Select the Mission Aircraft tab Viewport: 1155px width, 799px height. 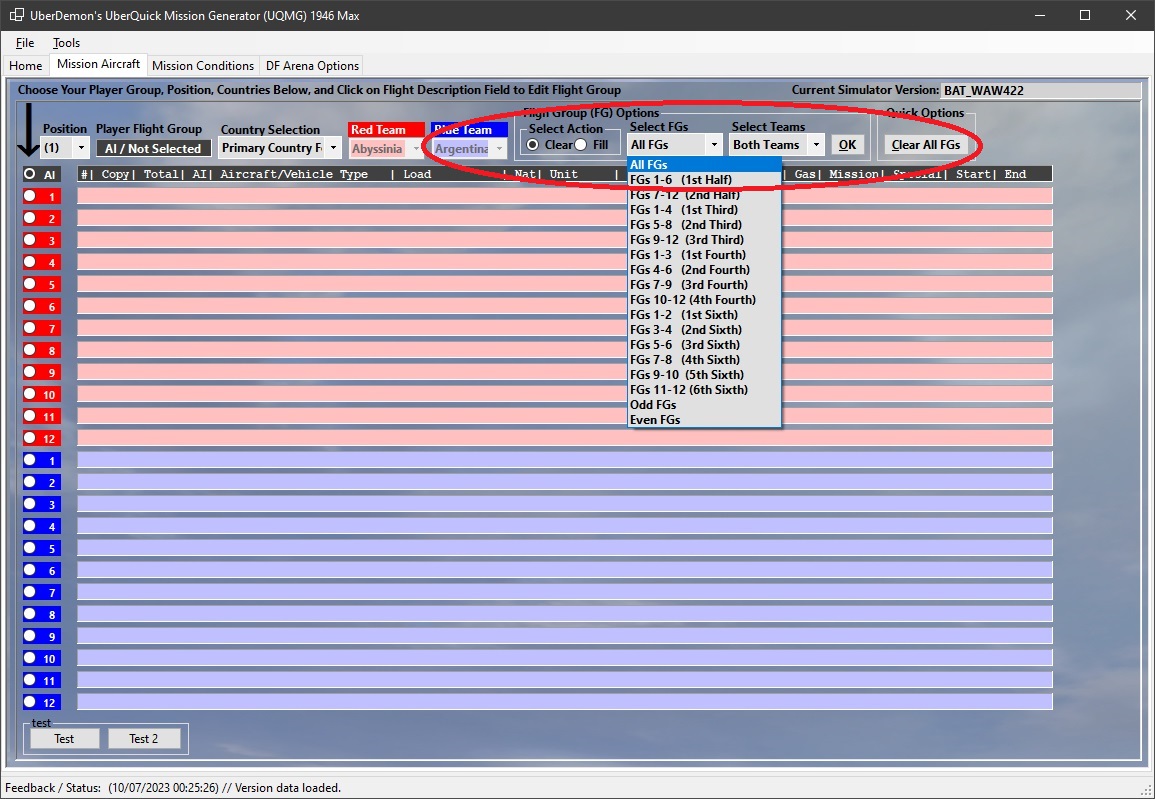pyautogui.click(x=99, y=64)
